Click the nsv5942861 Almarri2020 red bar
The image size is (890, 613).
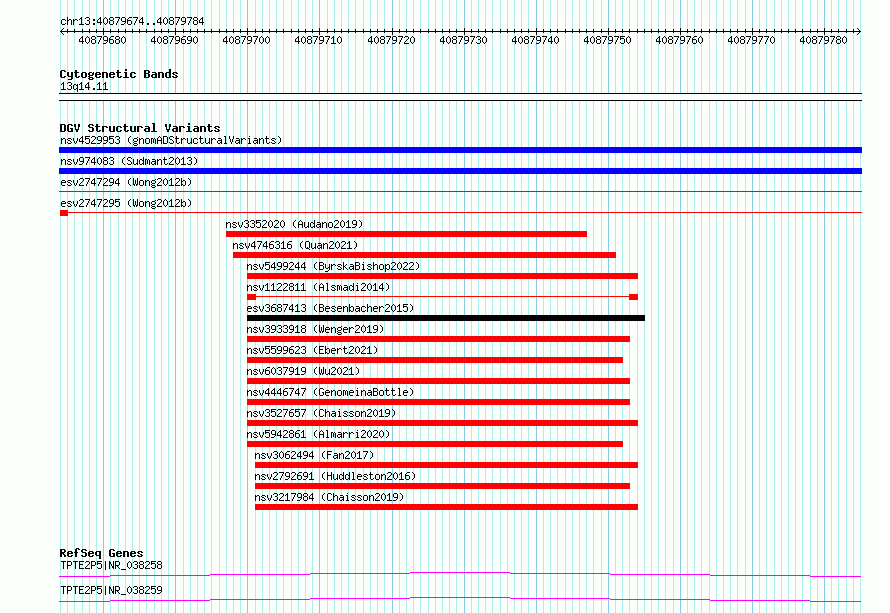tap(435, 444)
